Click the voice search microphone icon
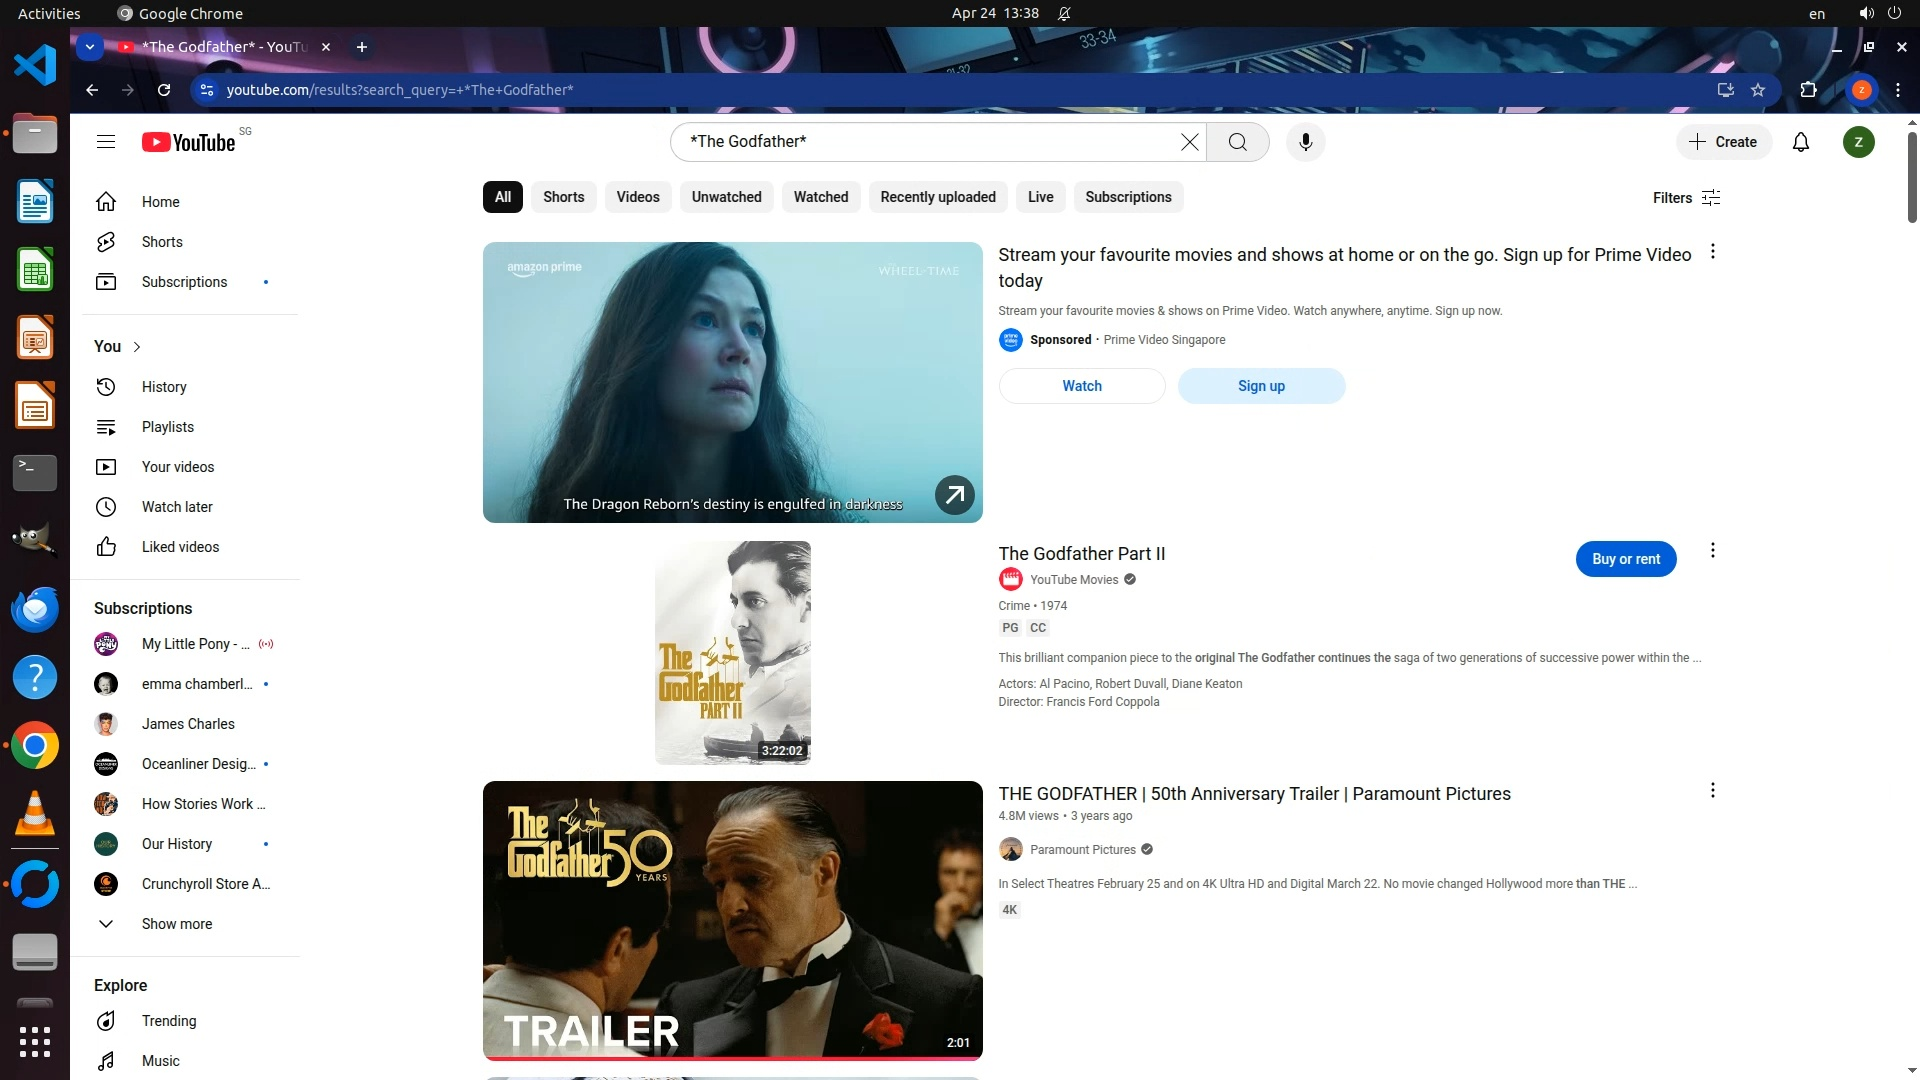The width and height of the screenshot is (1920, 1080). click(1305, 142)
